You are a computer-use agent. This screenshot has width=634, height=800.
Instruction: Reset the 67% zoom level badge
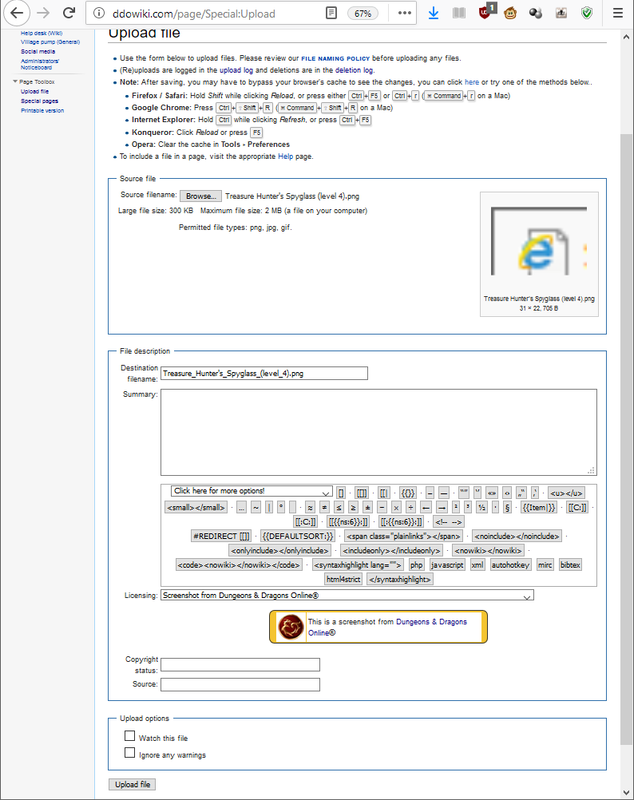(x=363, y=13)
